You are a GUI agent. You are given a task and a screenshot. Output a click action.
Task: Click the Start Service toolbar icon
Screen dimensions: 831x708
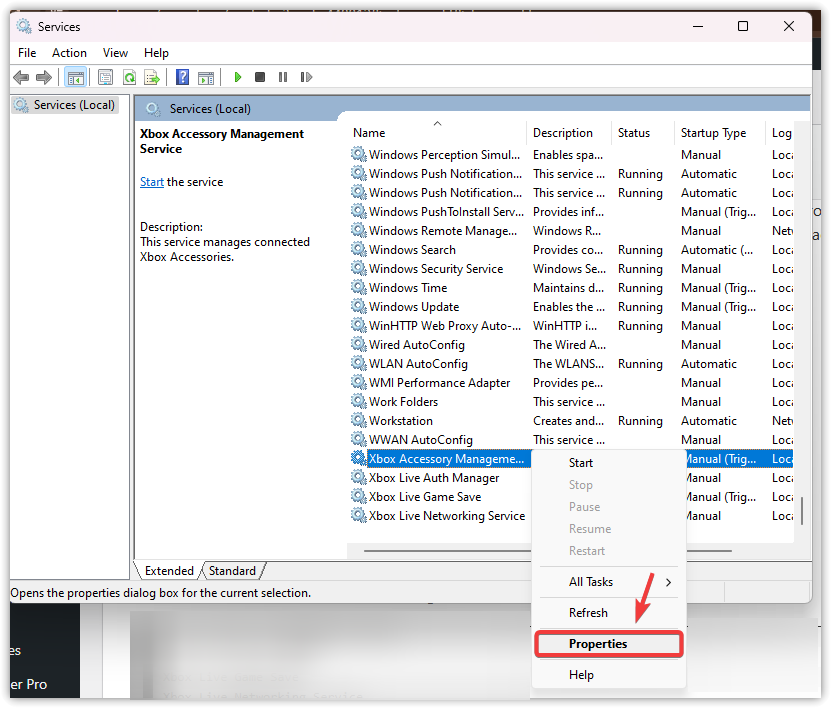pyautogui.click(x=237, y=77)
